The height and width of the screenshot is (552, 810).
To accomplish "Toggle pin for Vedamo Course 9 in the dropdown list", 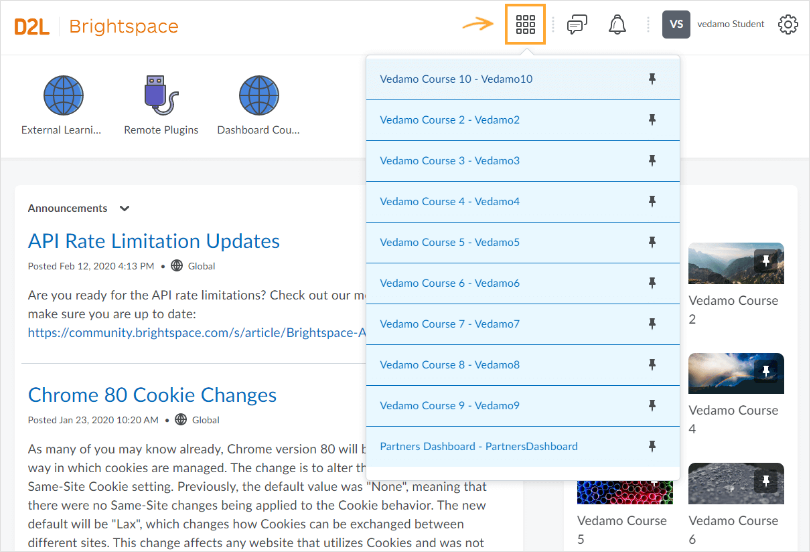I will pyautogui.click(x=652, y=405).
